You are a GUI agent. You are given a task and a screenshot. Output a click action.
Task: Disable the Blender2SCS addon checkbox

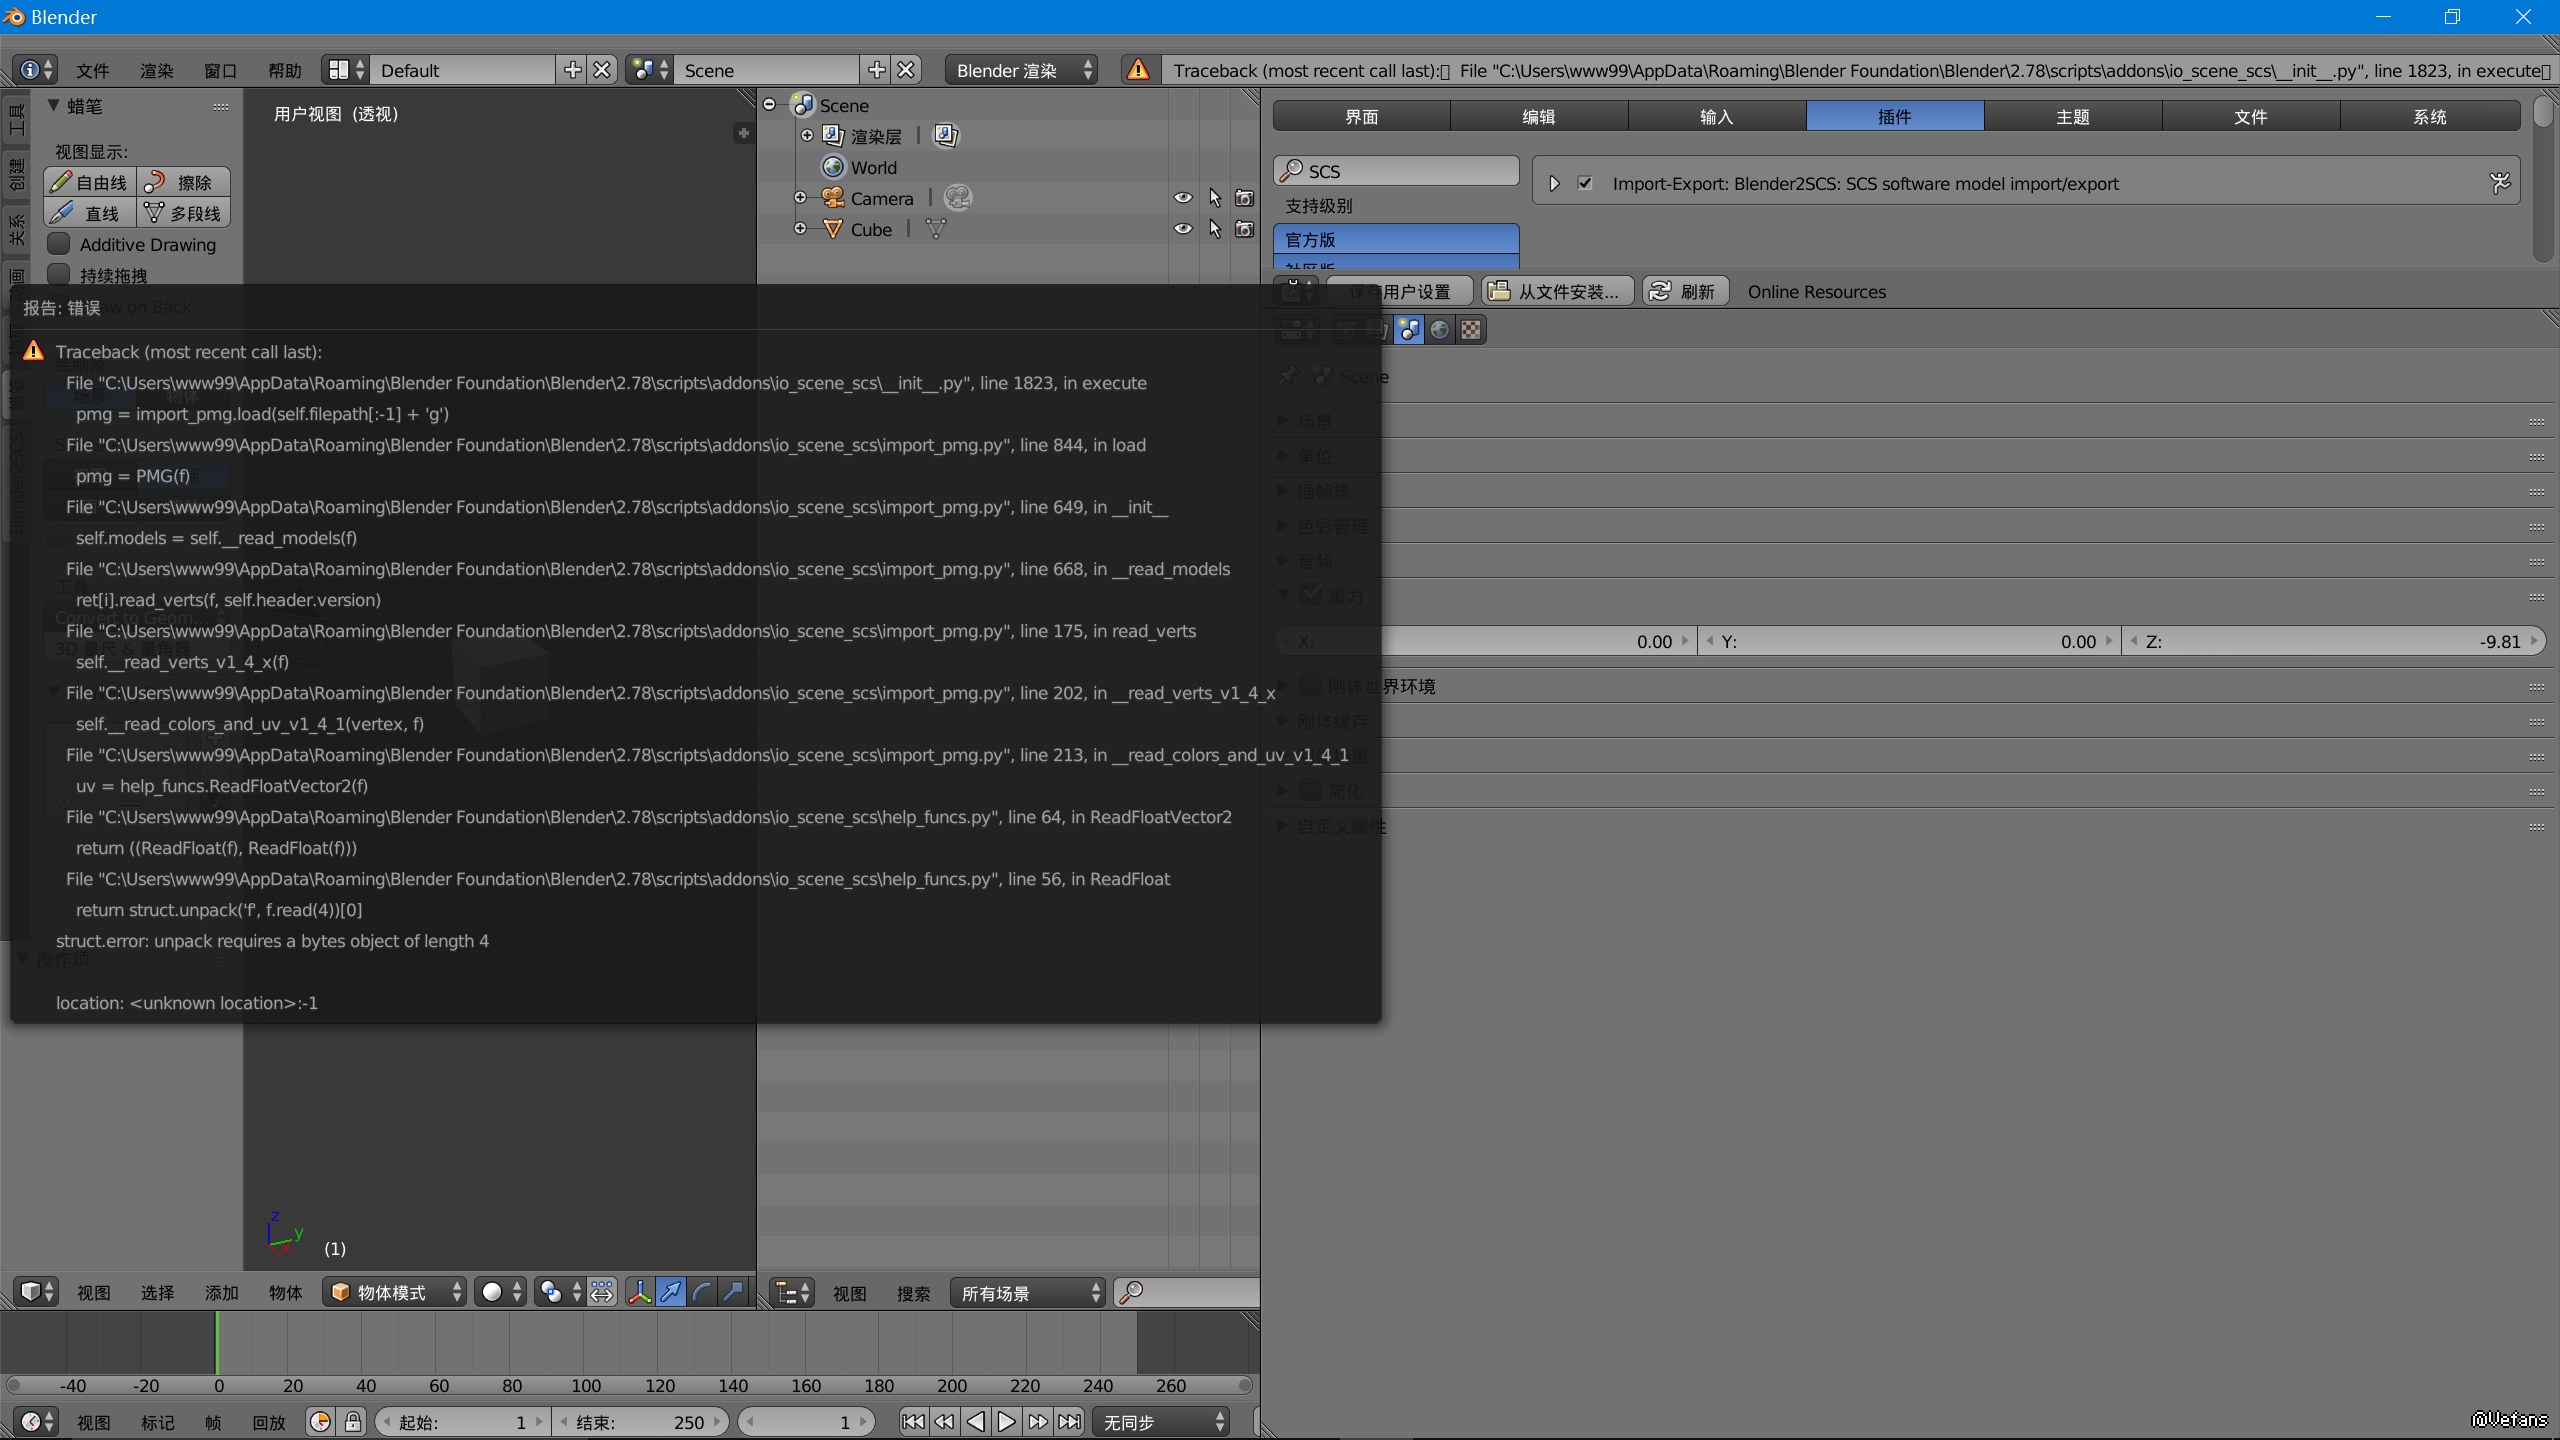point(1585,183)
